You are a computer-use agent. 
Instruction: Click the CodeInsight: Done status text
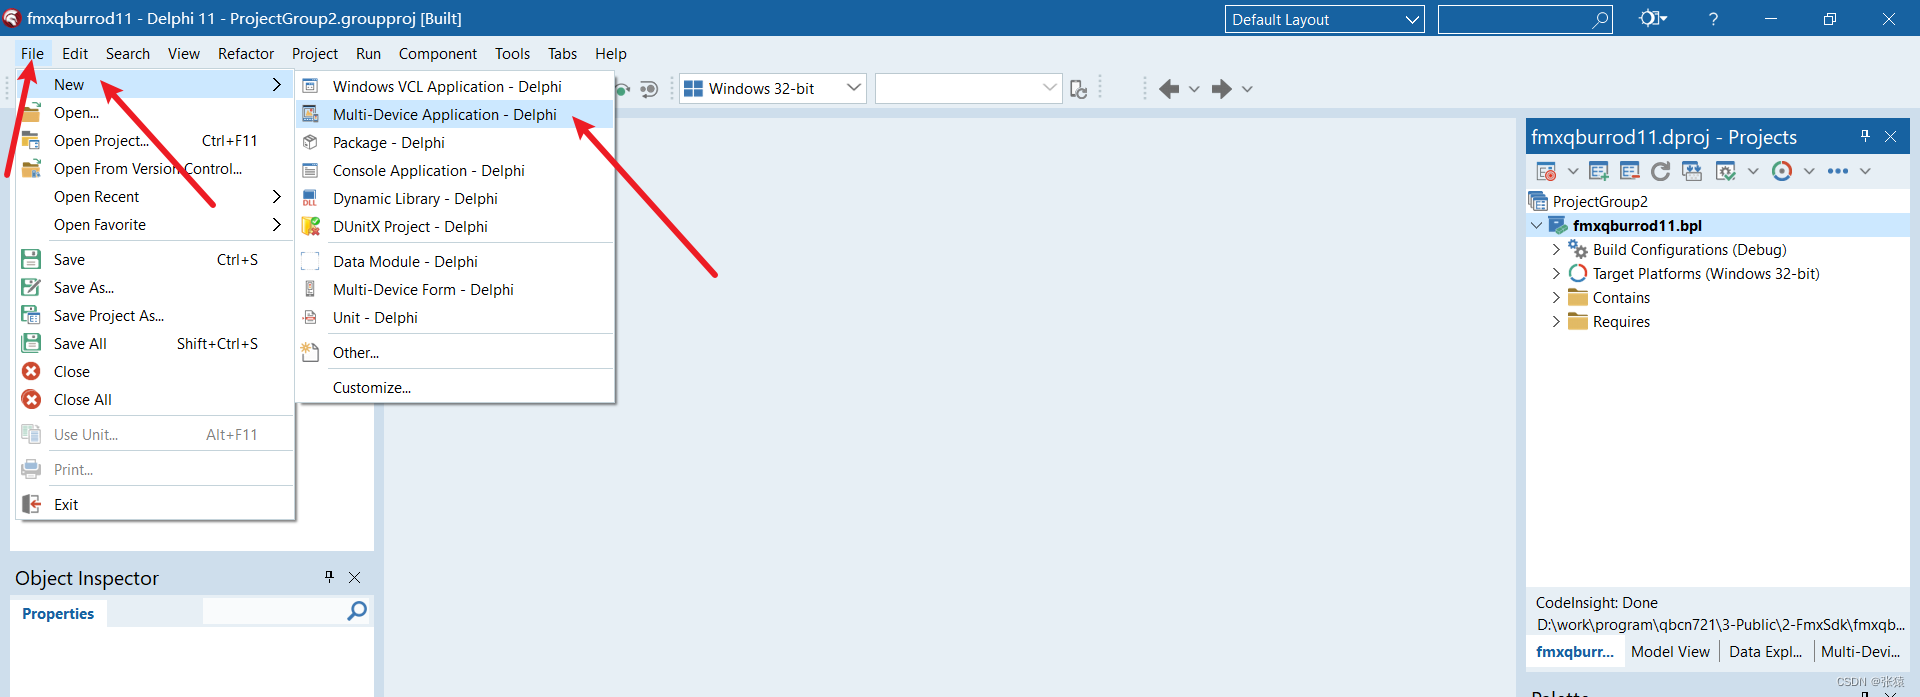point(1596,602)
